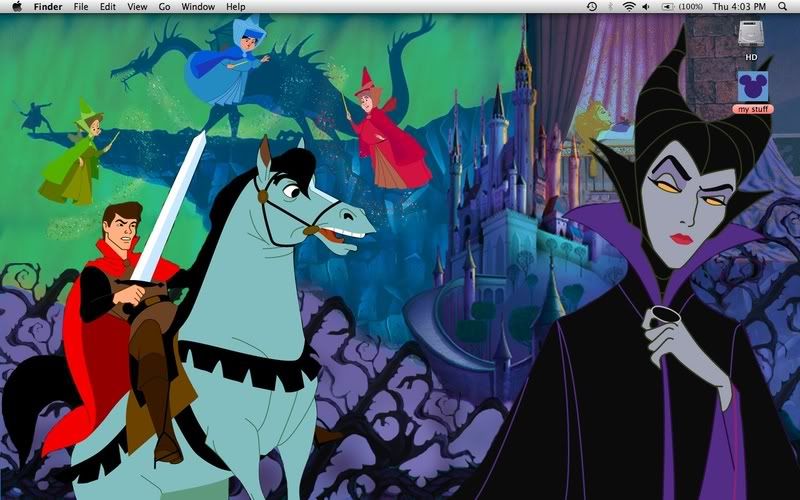The width and height of the screenshot is (800, 500).
Task: Open the Apple menu
Action: [16, 6]
